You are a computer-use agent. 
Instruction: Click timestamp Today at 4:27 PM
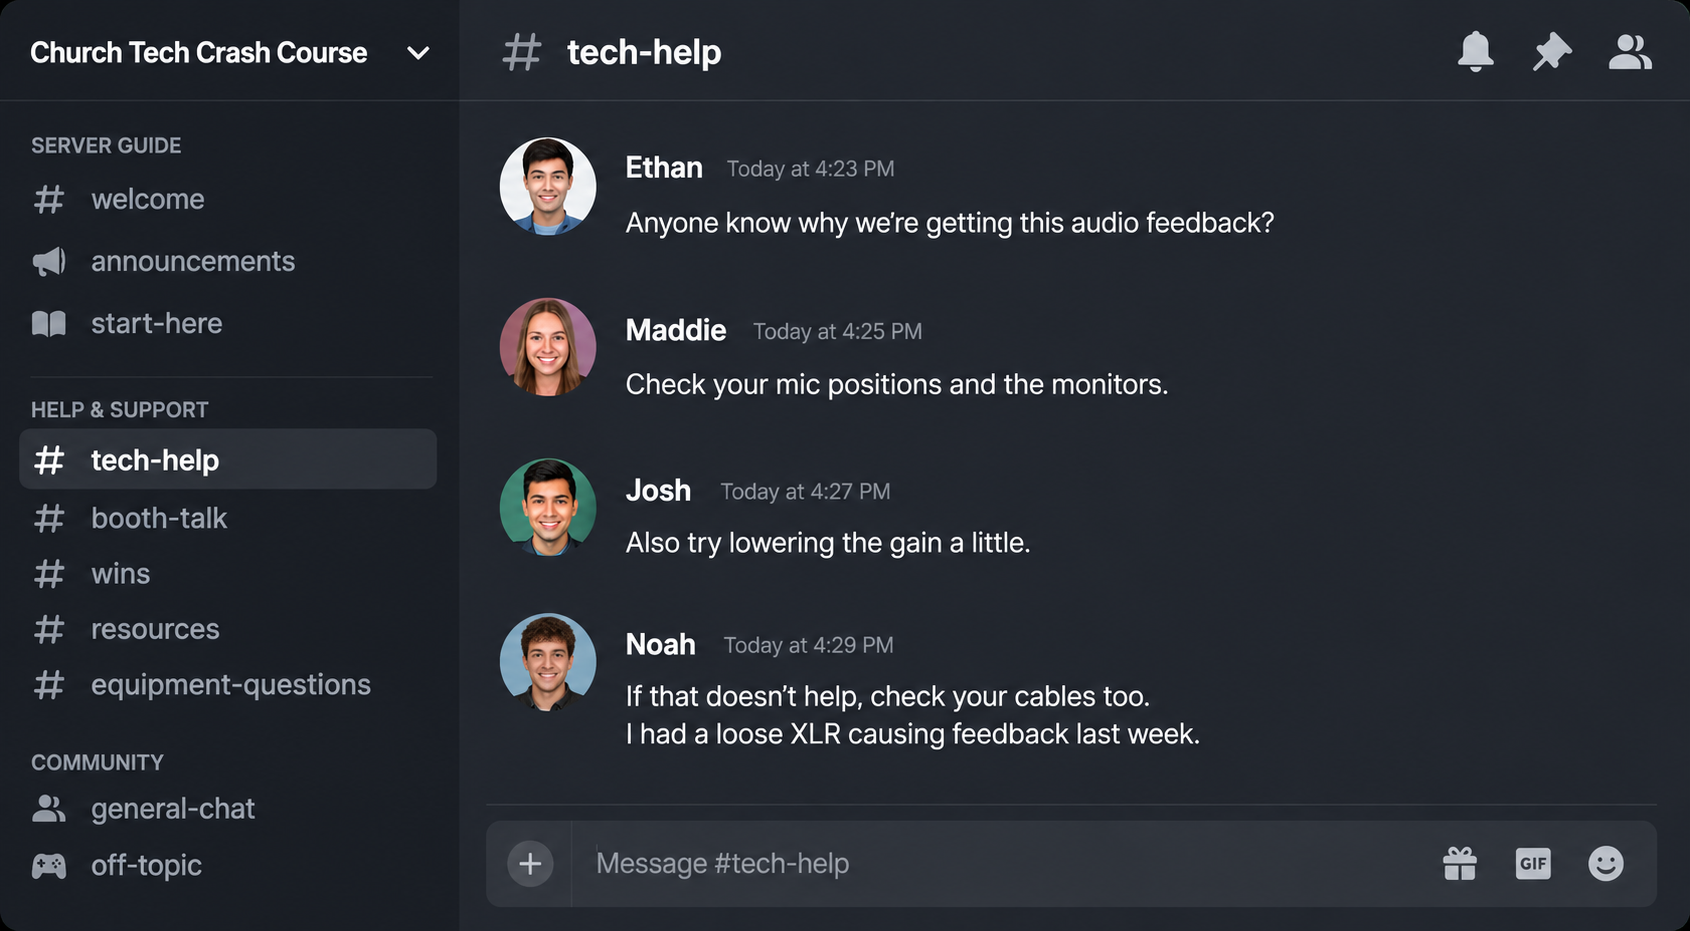click(805, 491)
